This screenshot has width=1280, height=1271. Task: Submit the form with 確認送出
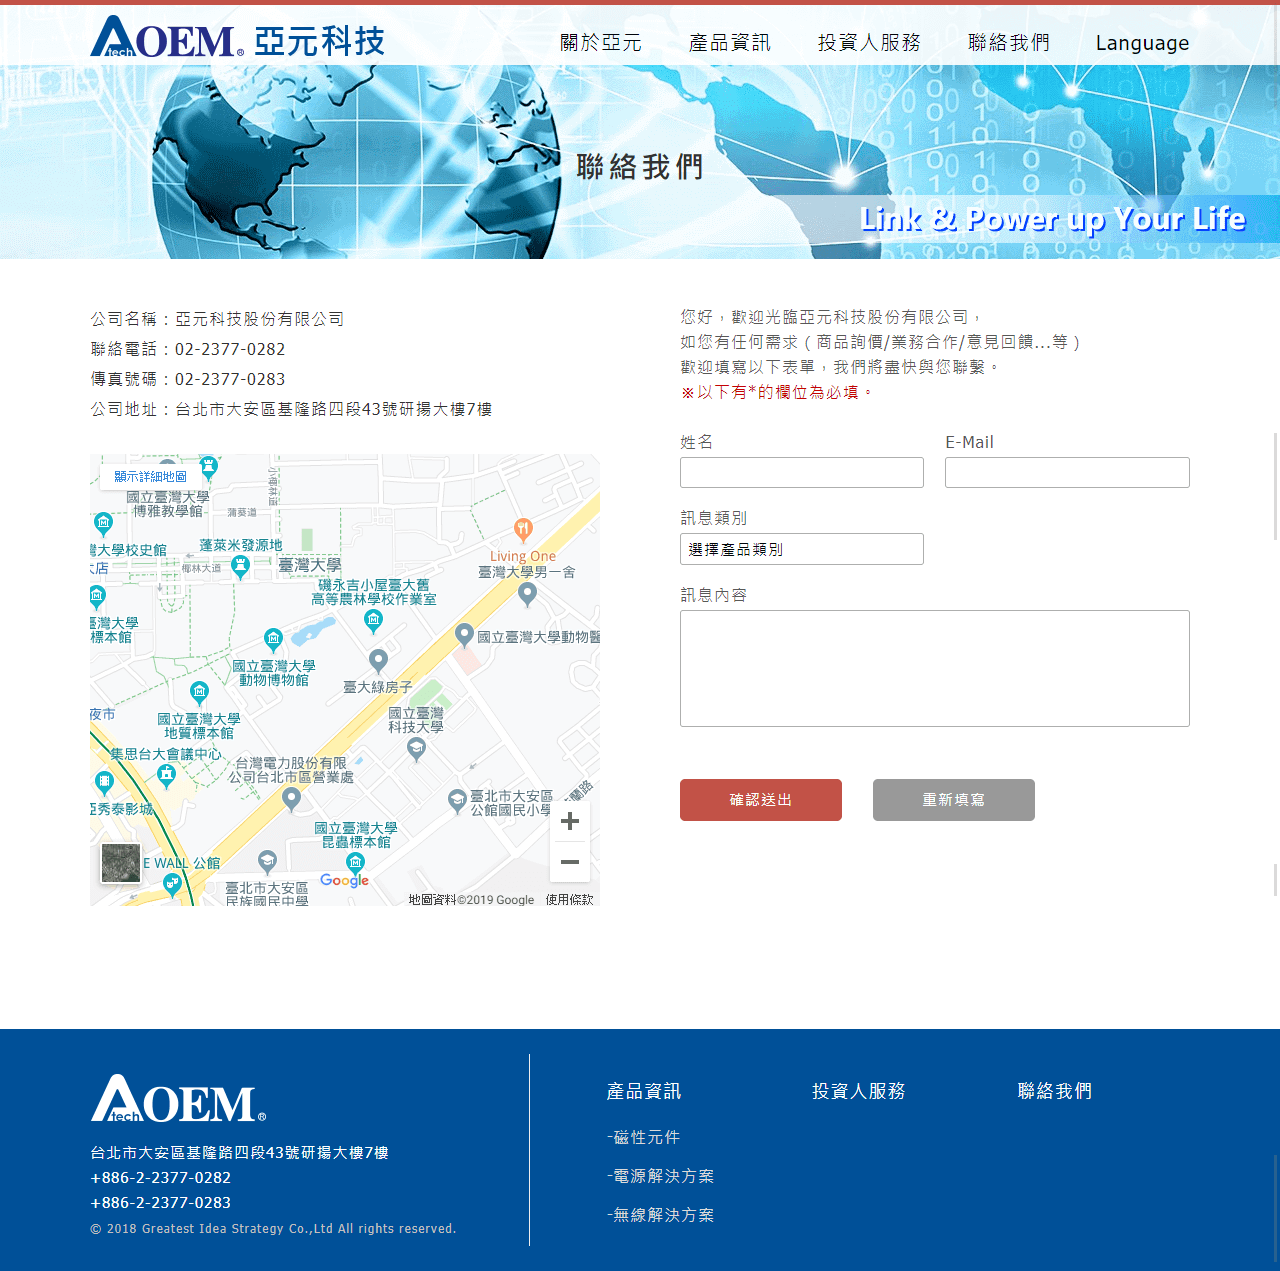click(761, 800)
